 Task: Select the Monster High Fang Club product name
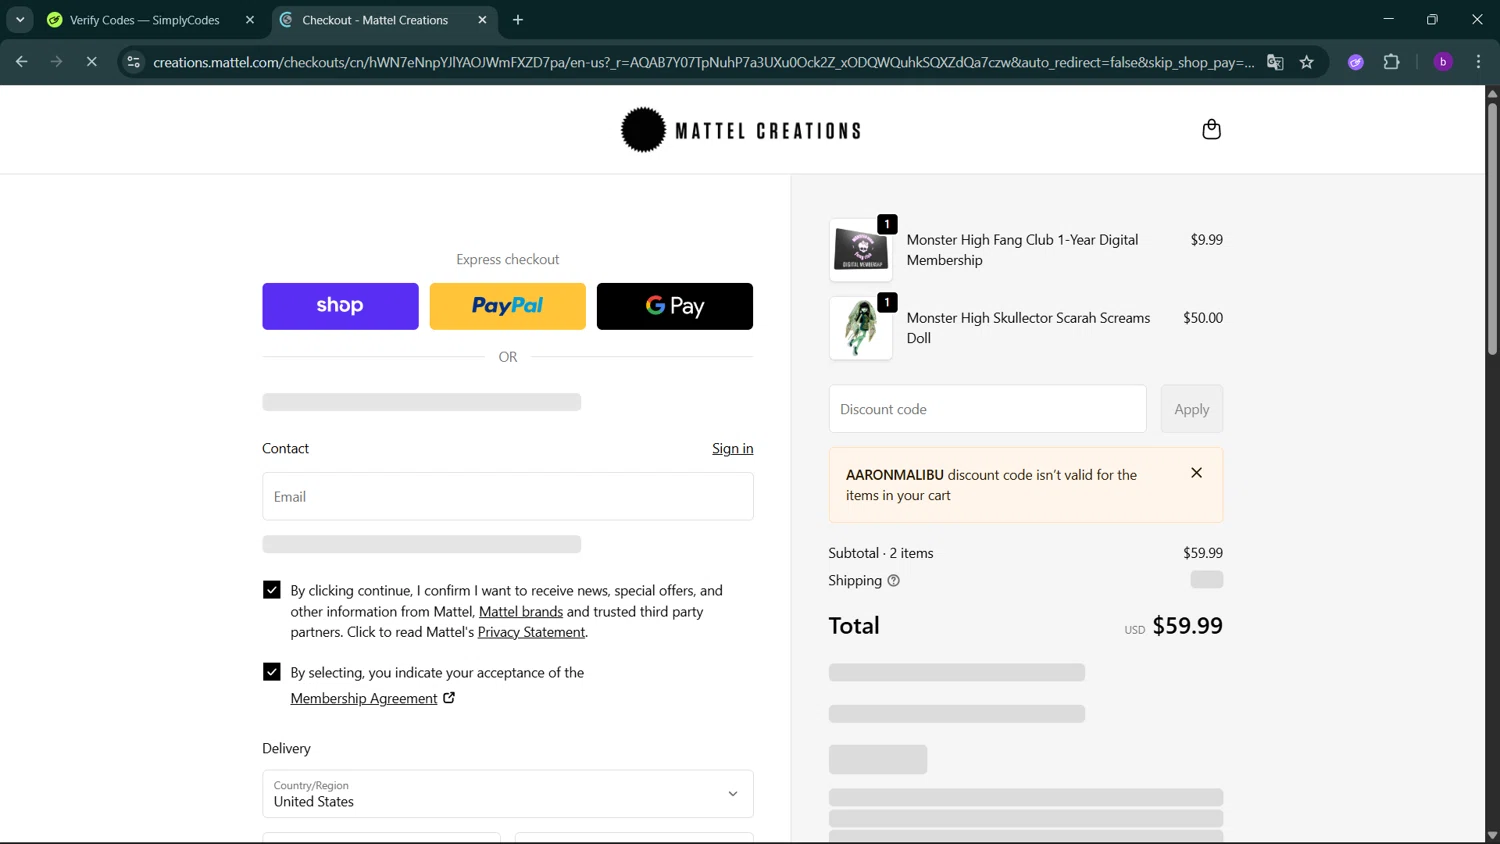point(1022,250)
